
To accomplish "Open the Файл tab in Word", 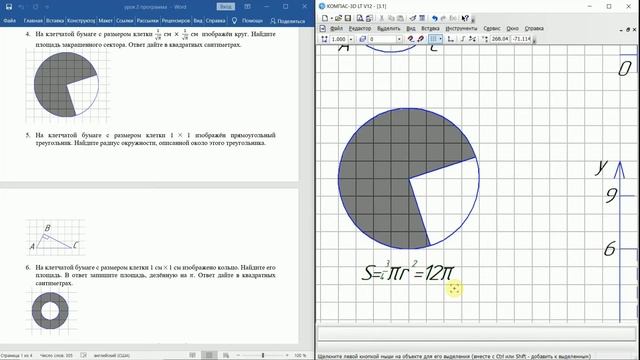I will tap(10, 20).
